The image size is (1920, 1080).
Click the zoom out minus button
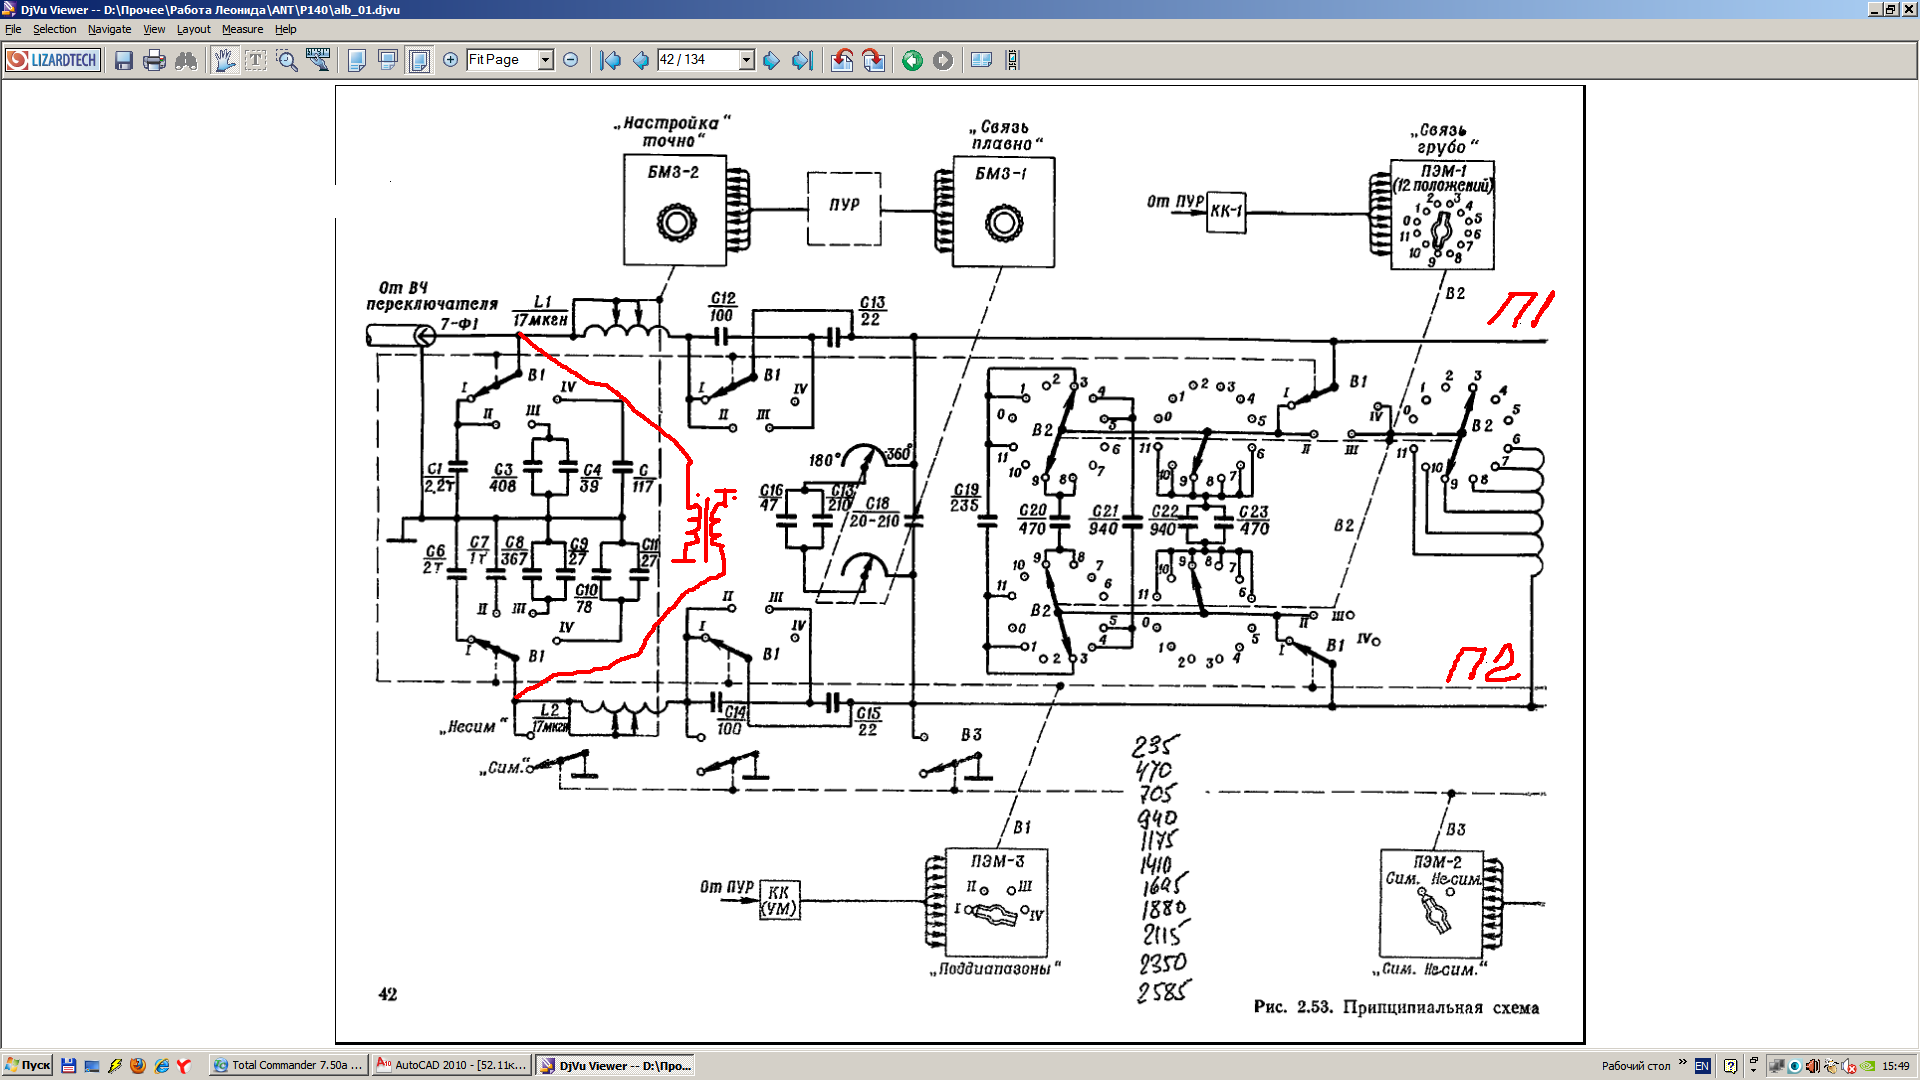coord(571,60)
